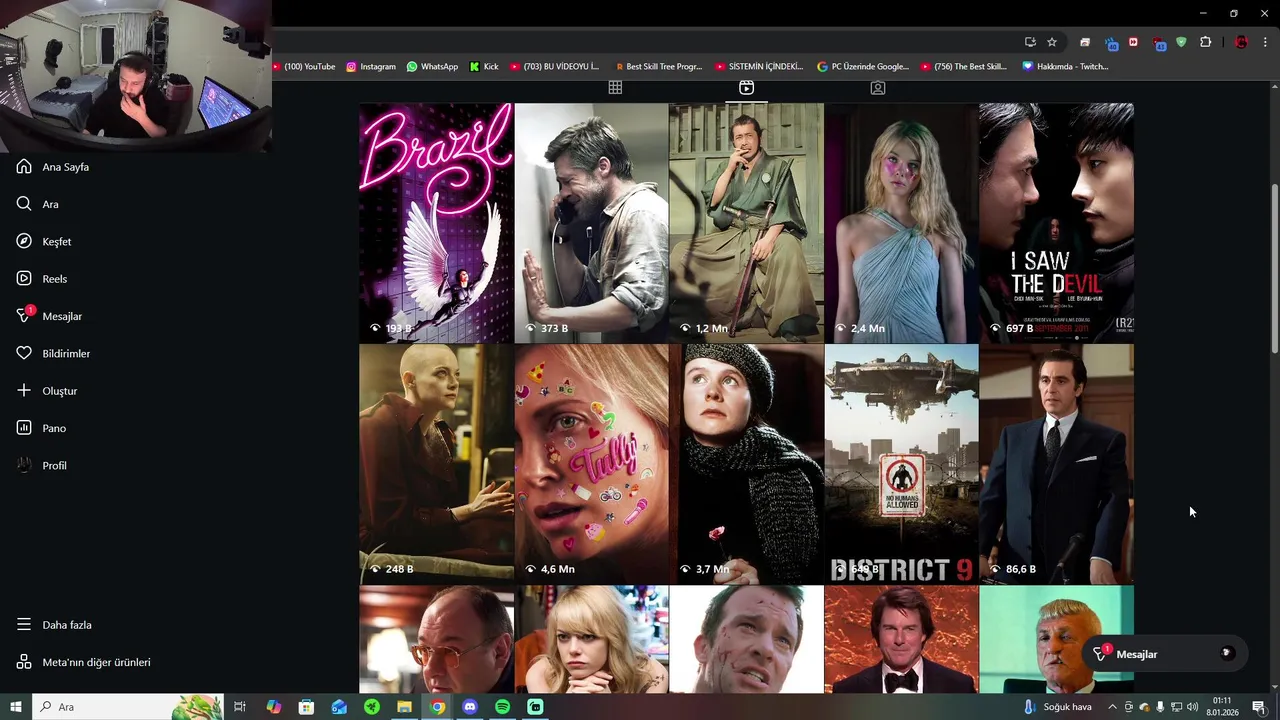Open the Ara search option in sidebar
The height and width of the screenshot is (720, 1280).
[x=38, y=204]
